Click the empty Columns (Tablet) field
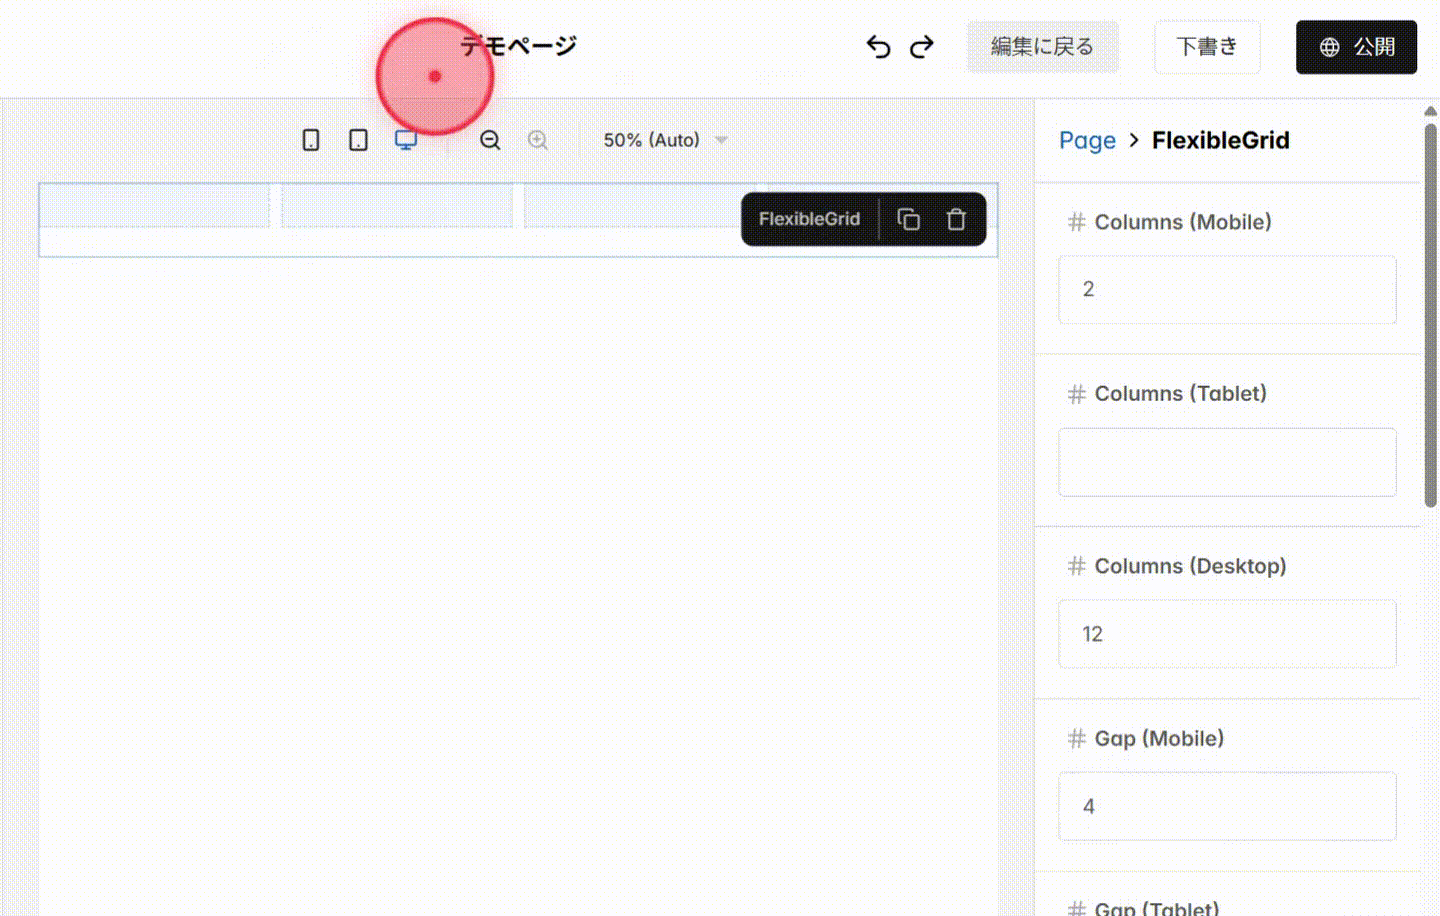Screen dimensions: 1440x916 pyautogui.click(x=1227, y=461)
